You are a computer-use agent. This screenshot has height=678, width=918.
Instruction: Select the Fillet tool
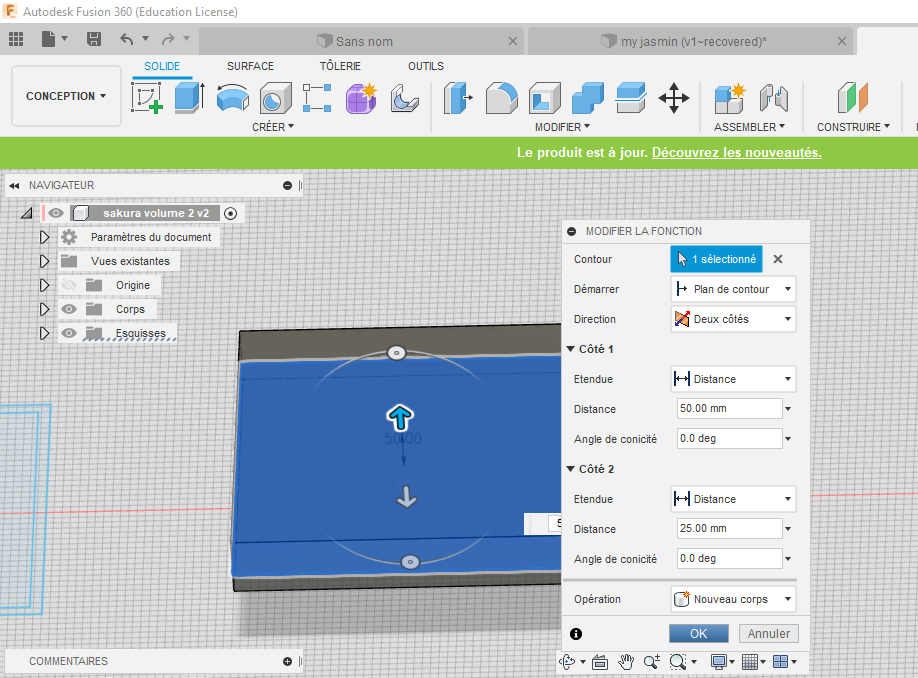(502, 98)
